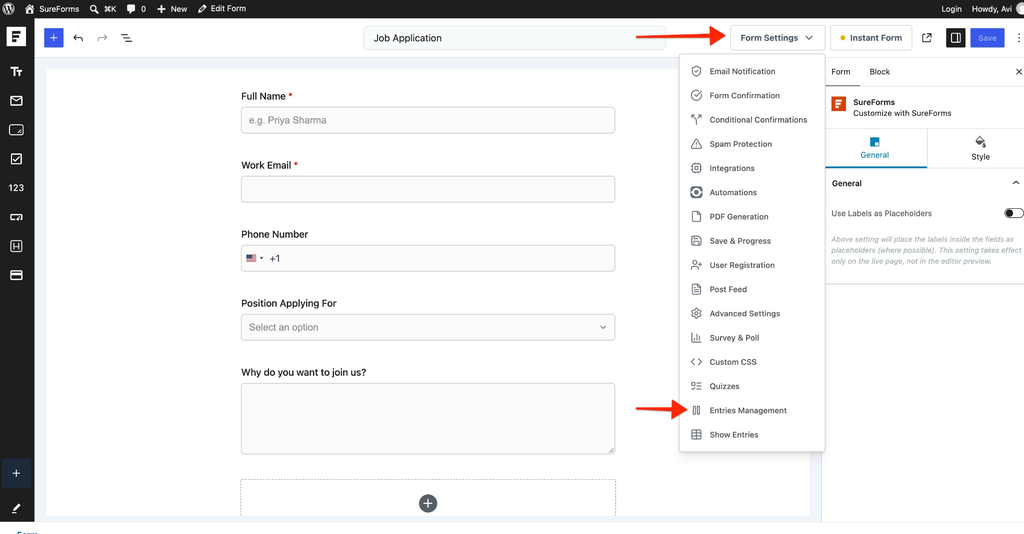Add a dropdown field from sidebar
The width and height of the screenshot is (1024, 534).
point(16,217)
